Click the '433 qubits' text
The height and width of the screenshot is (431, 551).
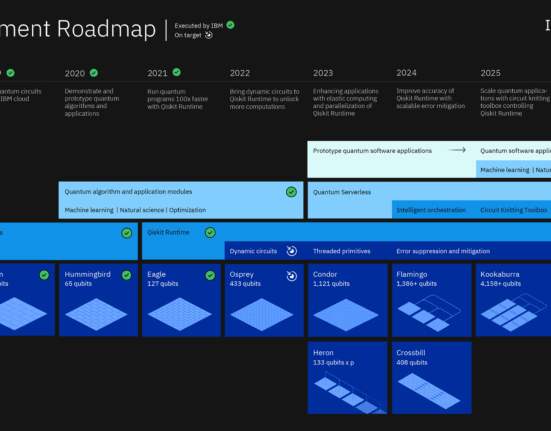pyautogui.click(x=245, y=283)
